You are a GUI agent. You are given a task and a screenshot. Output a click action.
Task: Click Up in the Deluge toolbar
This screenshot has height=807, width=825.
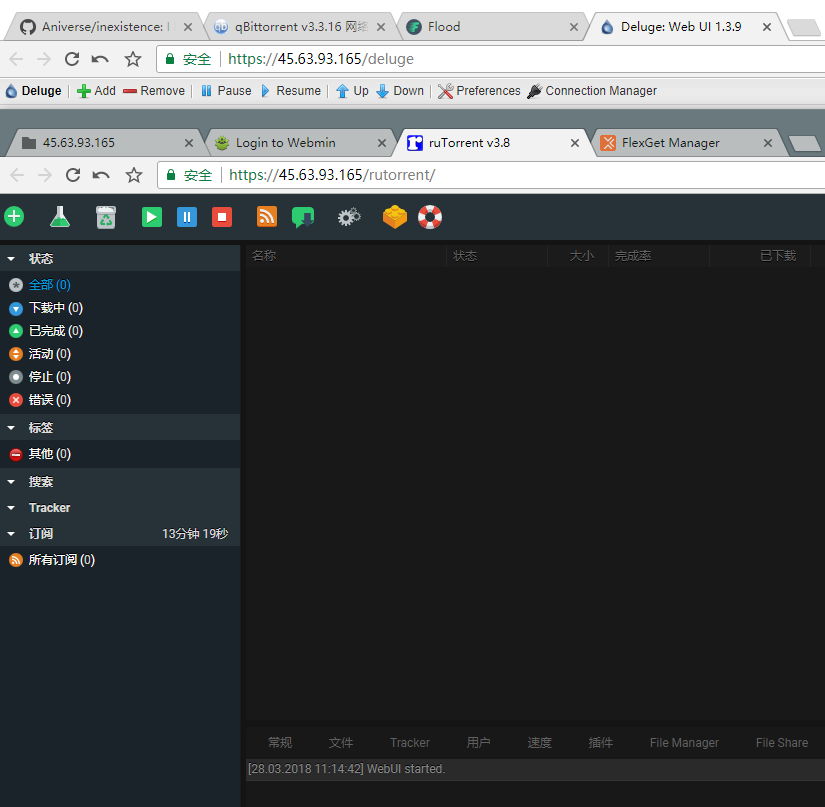(352, 91)
